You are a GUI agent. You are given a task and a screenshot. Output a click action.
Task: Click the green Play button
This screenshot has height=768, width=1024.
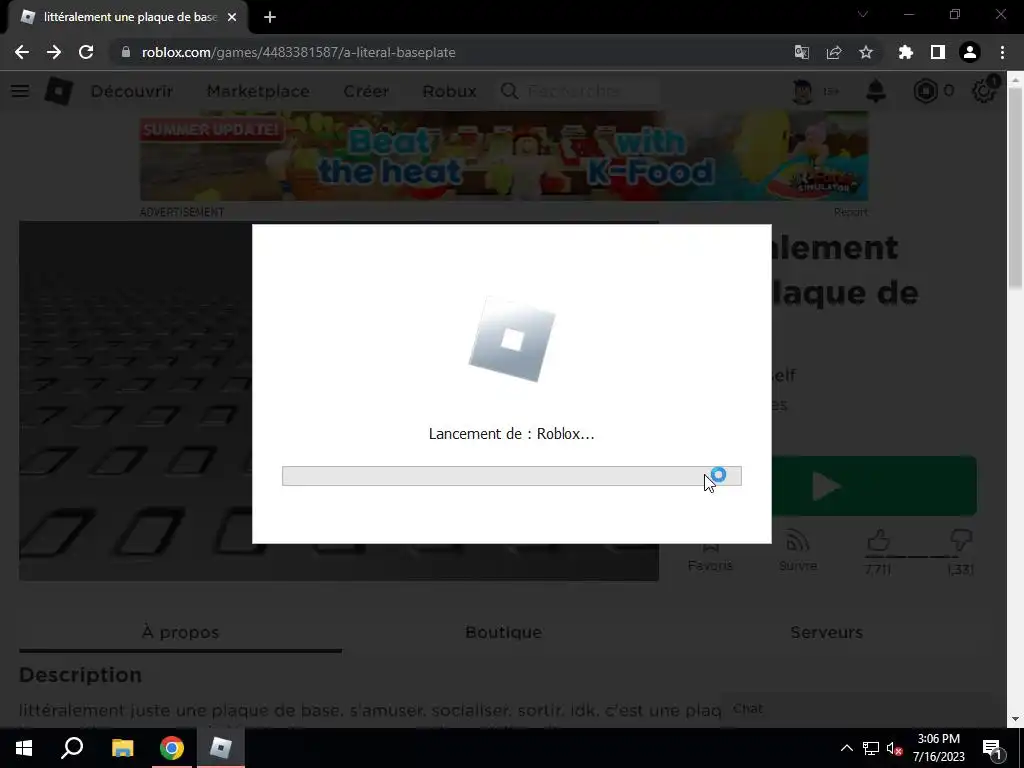(x=874, y=486)
